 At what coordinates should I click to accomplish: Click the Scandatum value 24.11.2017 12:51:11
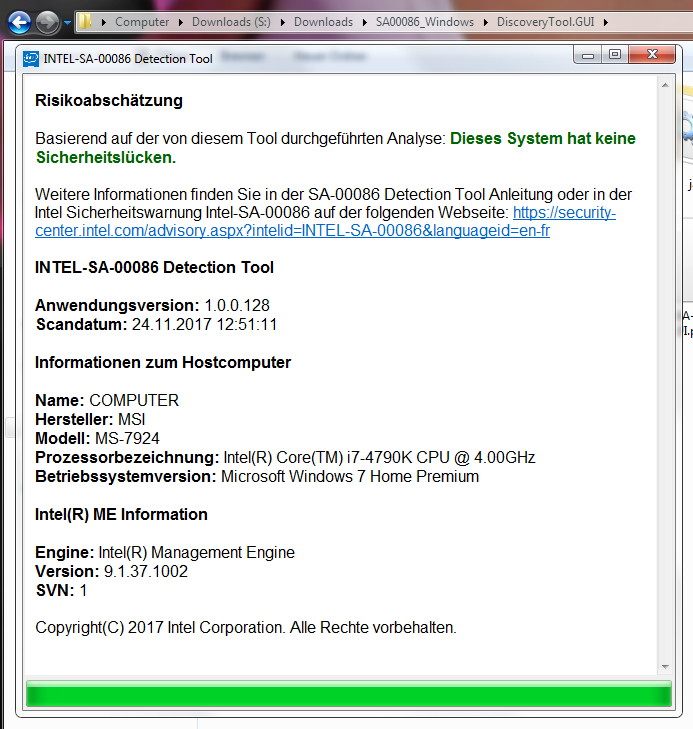[x=205, y=325]
